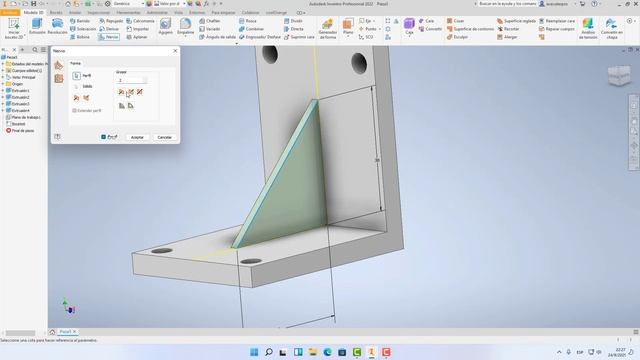
Task: Start a new 2D sketch (Iniciar boceto 2D)
Action: (x=13, y=29)
